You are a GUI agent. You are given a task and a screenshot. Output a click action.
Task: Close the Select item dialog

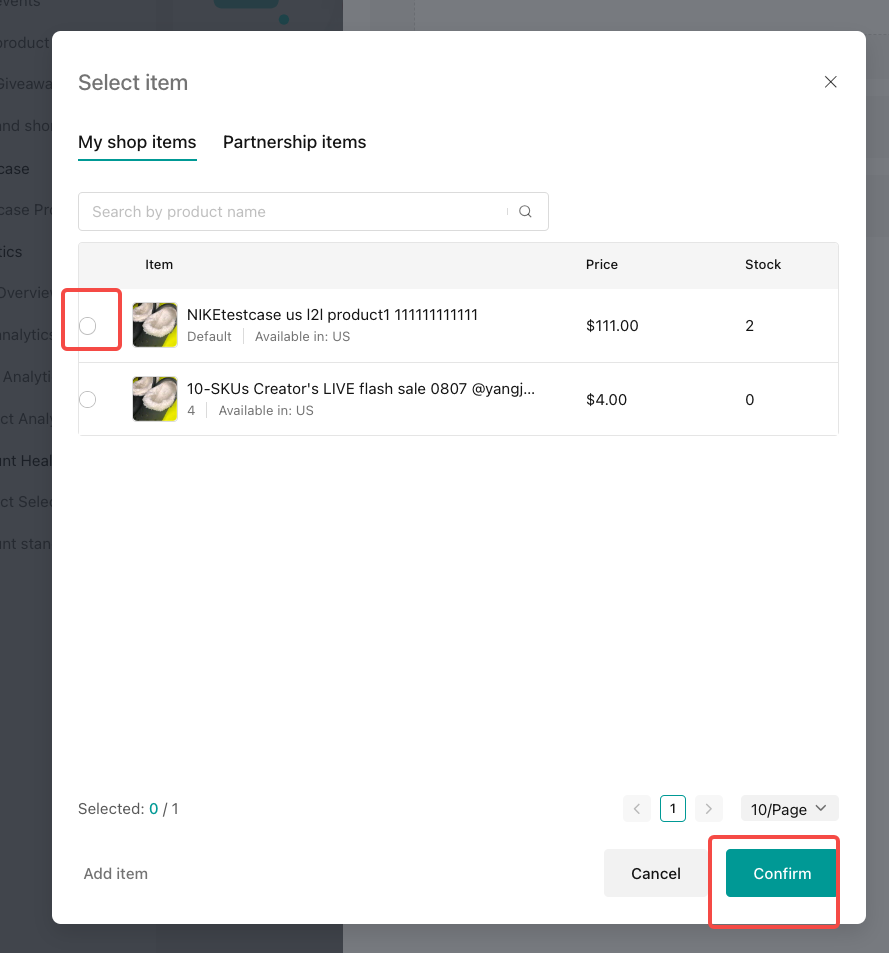coord(830,82)
